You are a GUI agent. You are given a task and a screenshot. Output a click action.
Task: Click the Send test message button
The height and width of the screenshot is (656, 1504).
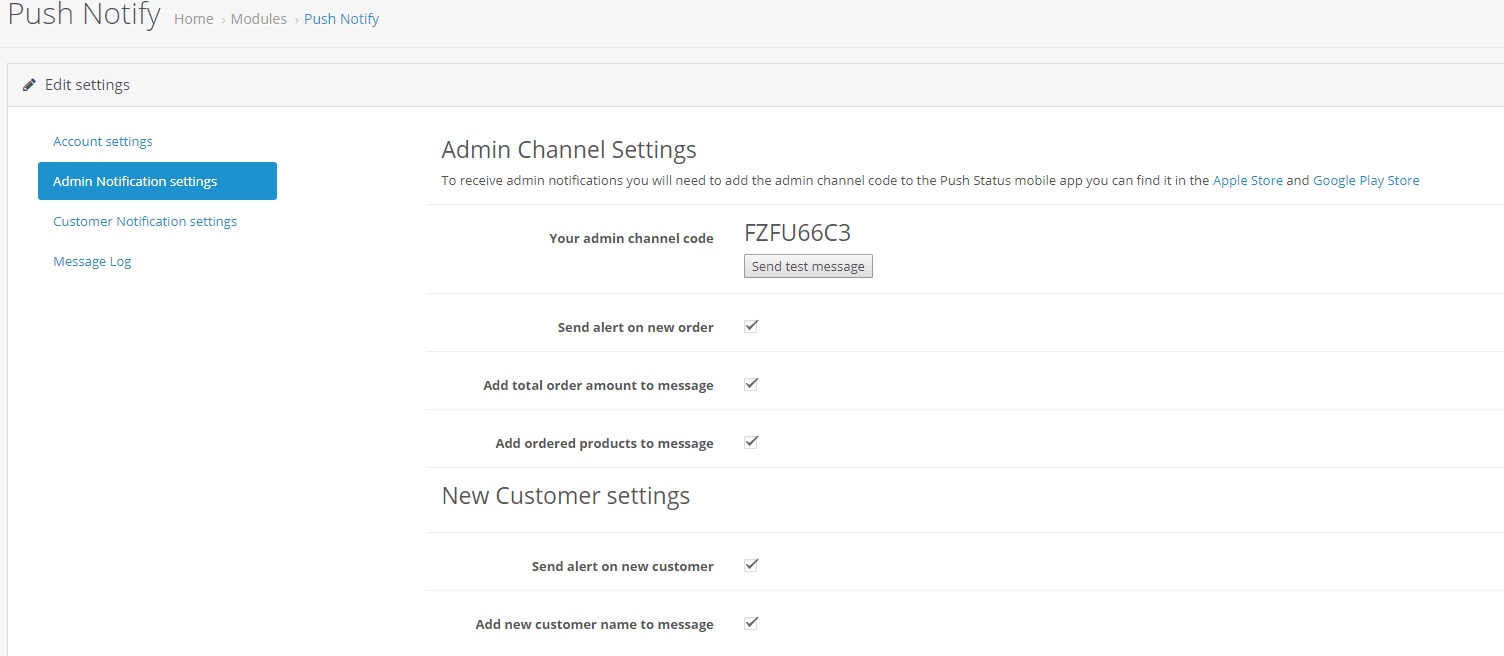pos(808,266)
